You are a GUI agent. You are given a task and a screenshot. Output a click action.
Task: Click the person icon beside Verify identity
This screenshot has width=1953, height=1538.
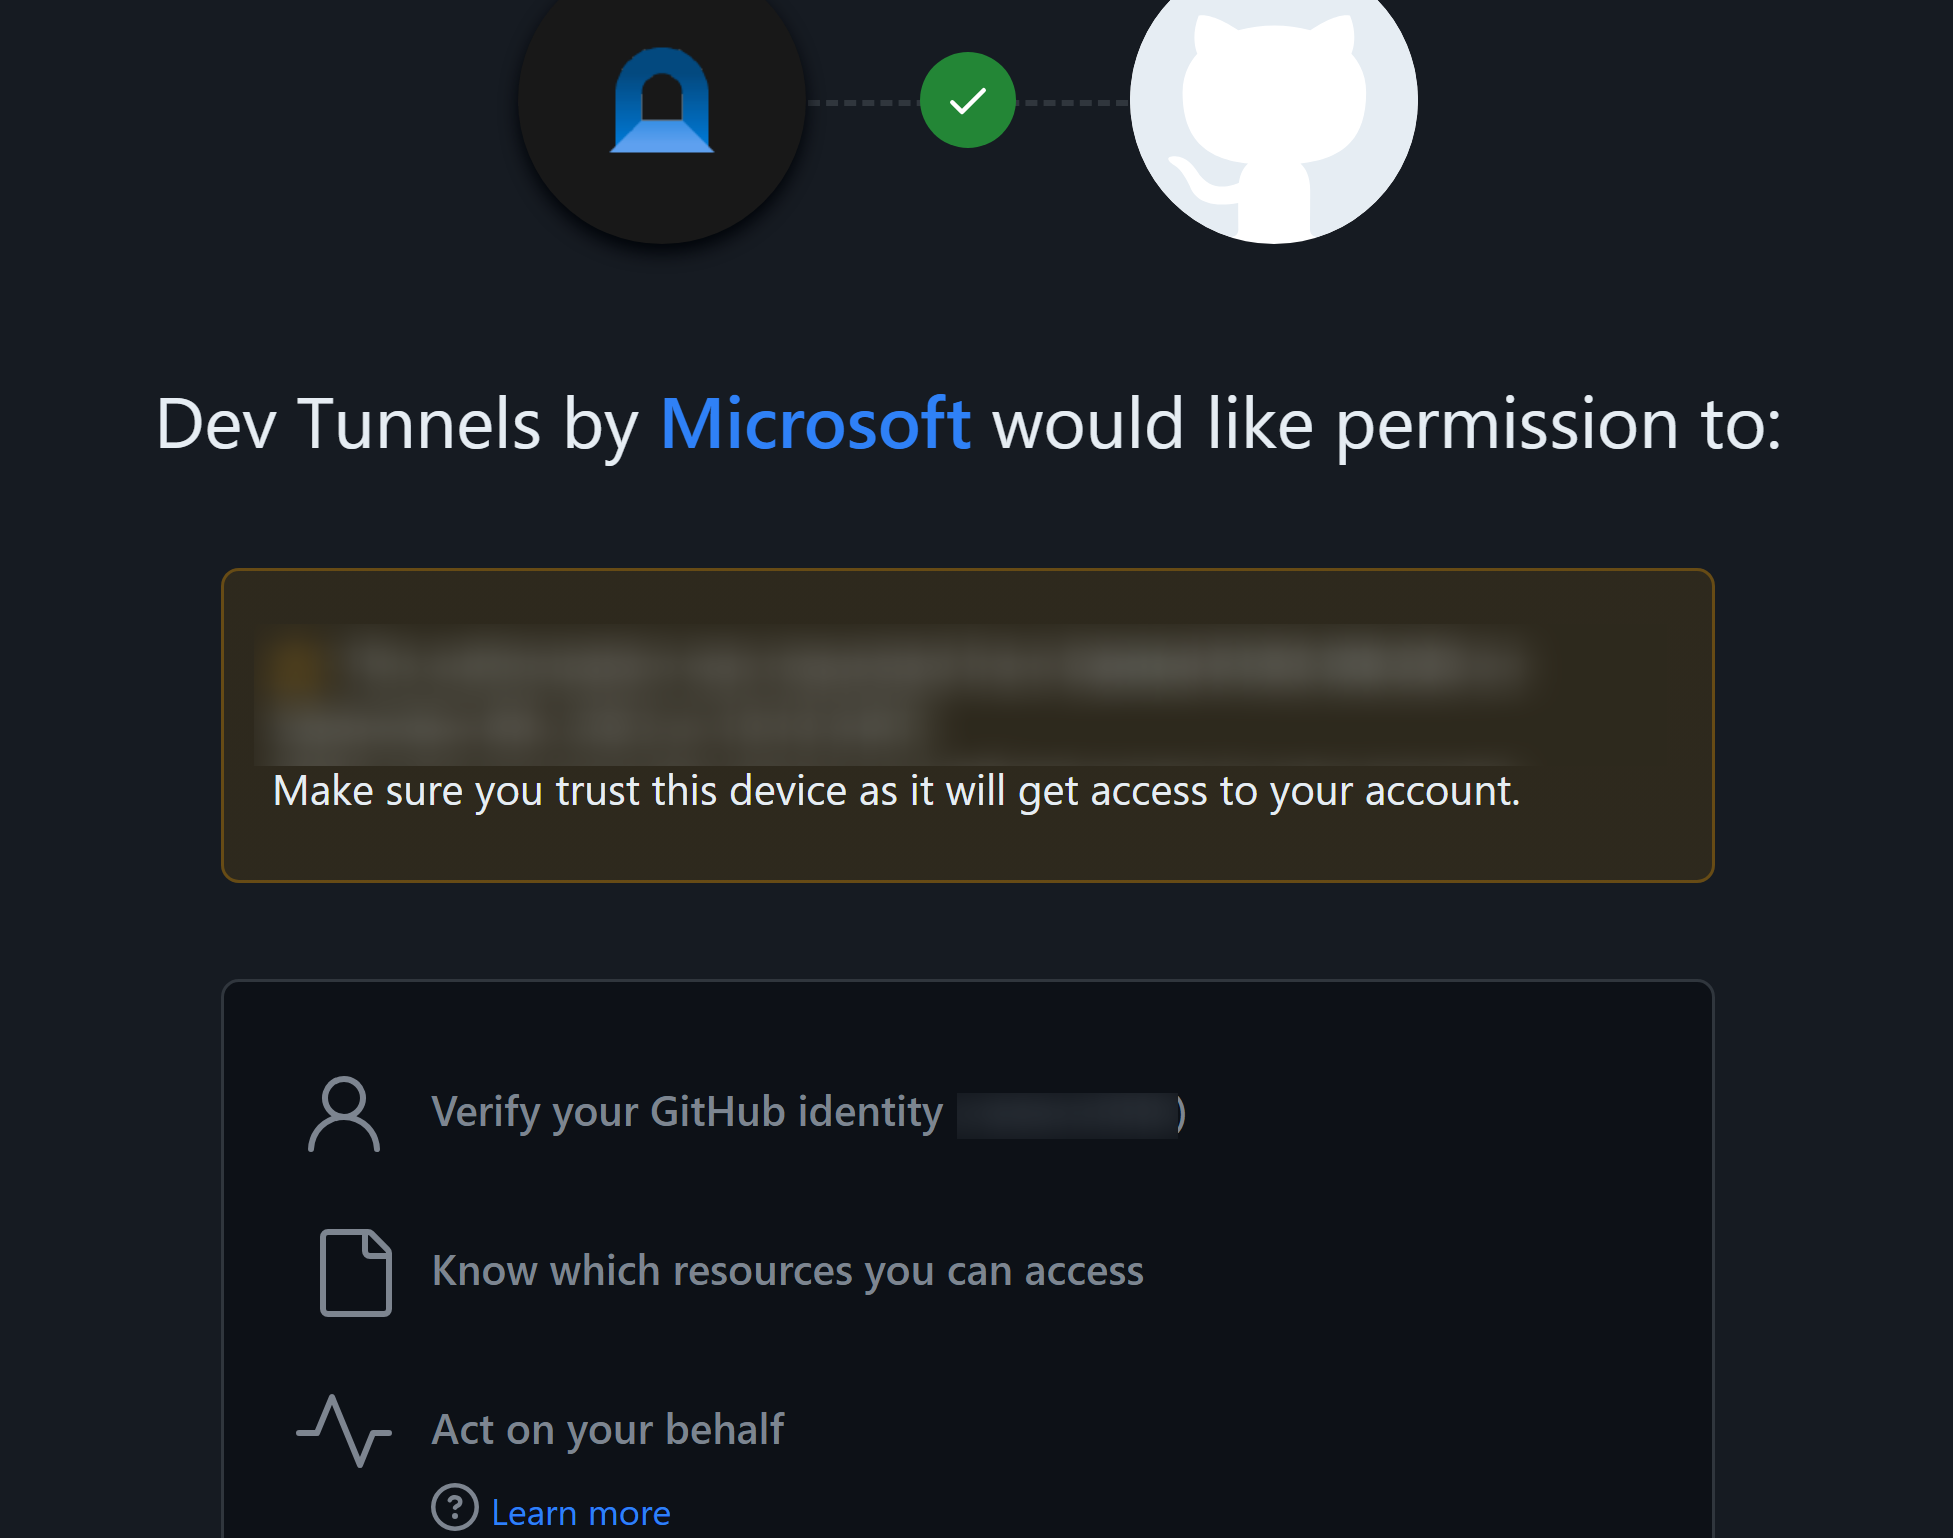click(344, 1114)
